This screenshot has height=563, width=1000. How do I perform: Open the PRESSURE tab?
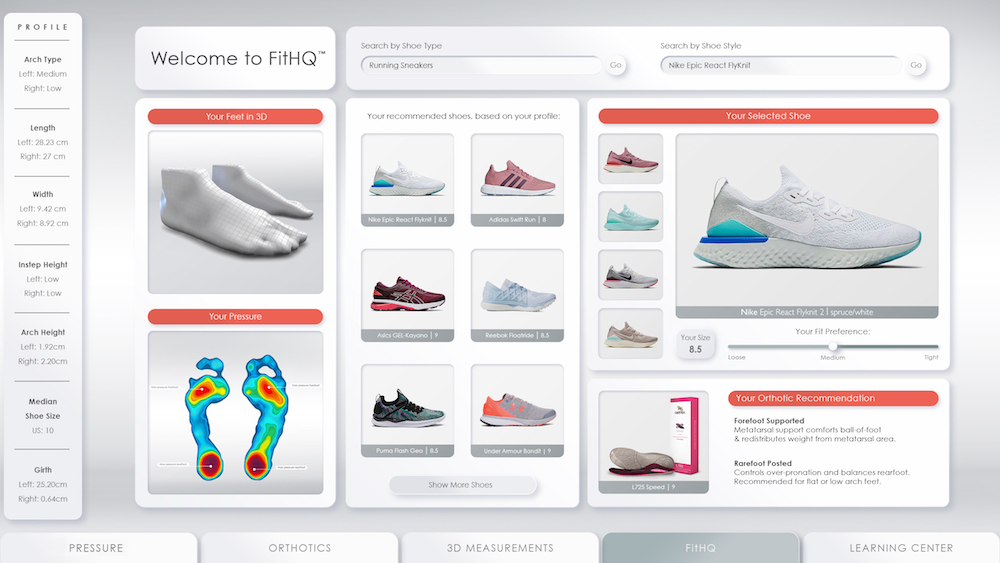pos(97,548)
